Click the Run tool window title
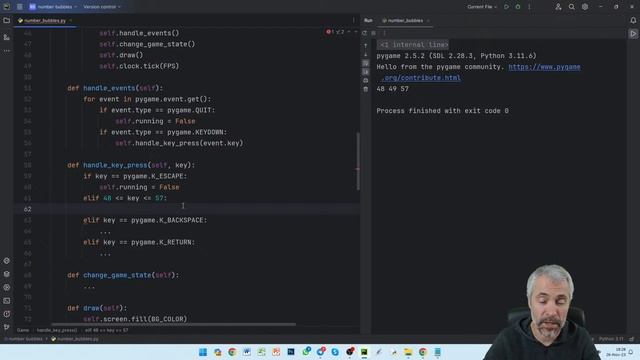 pyautogui.click(x=368, y=20)
